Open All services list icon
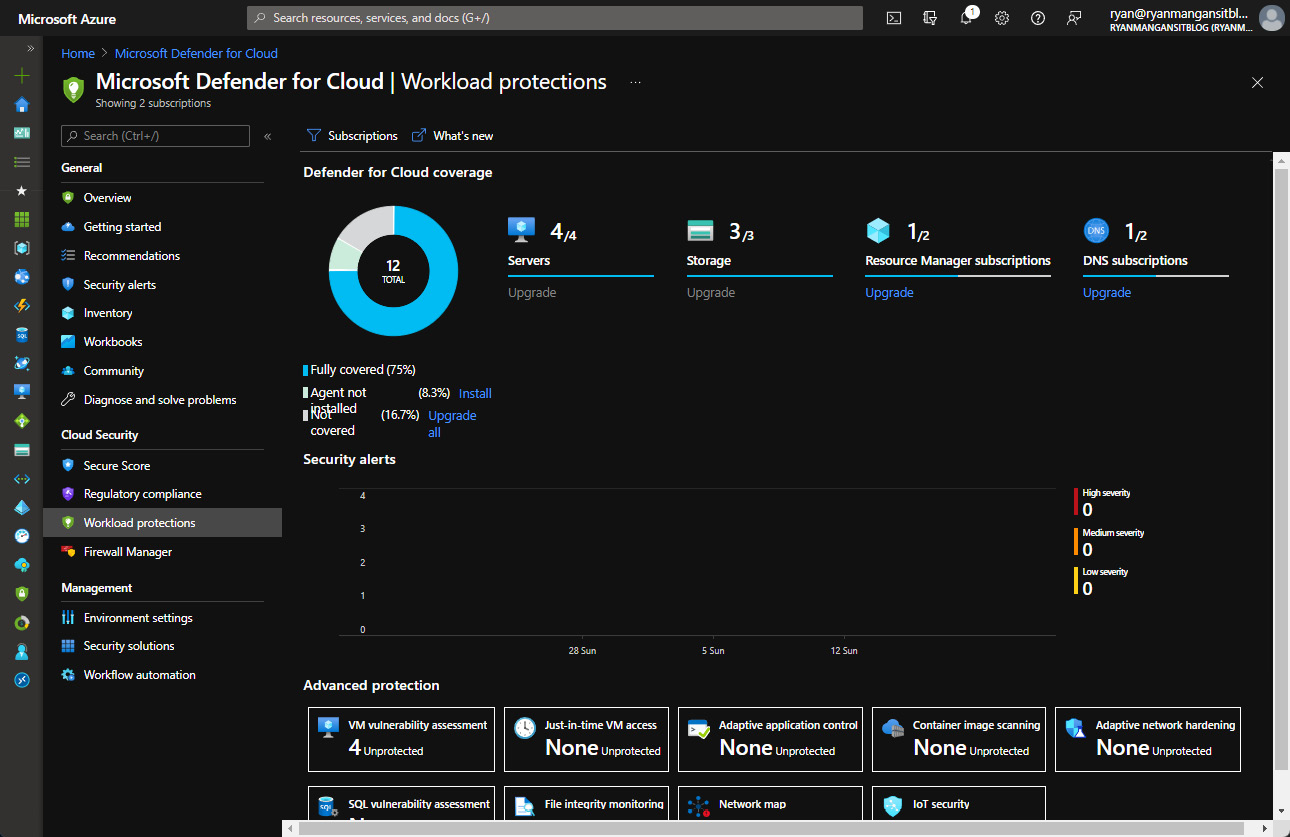1290x837 pixels. pos(22,161)
